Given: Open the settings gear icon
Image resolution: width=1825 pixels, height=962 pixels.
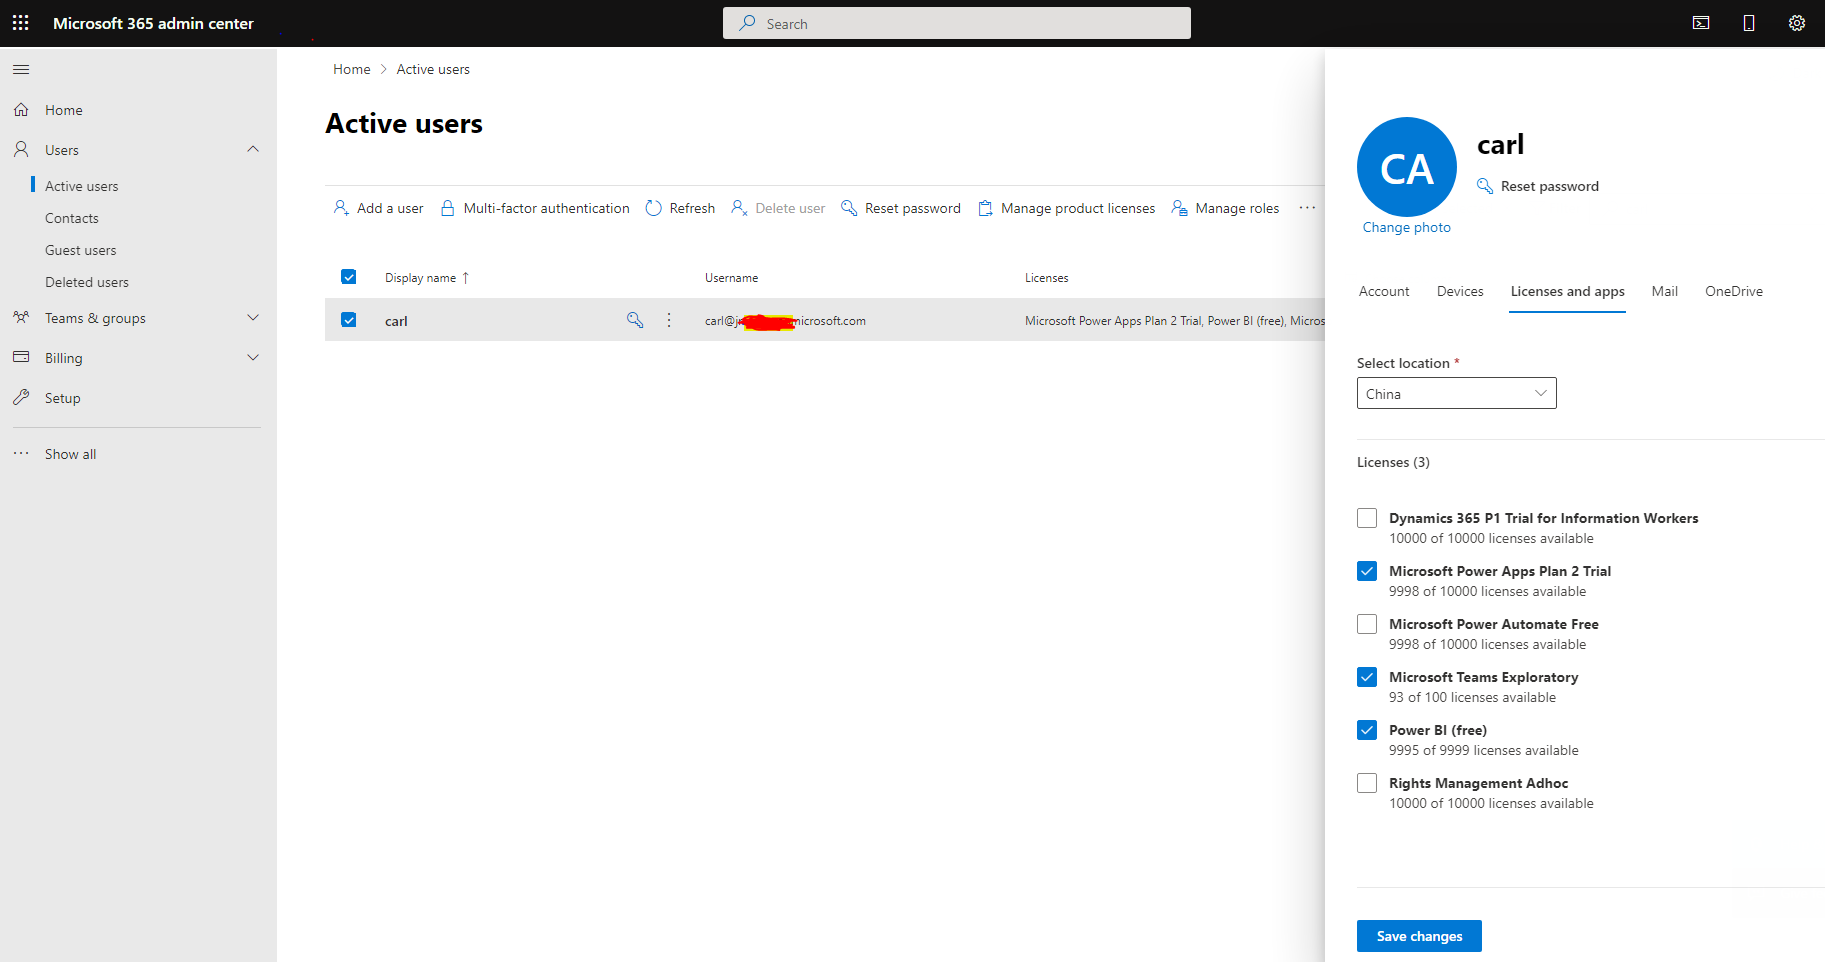Looking at the screenshot, I should coord(1797,23).
